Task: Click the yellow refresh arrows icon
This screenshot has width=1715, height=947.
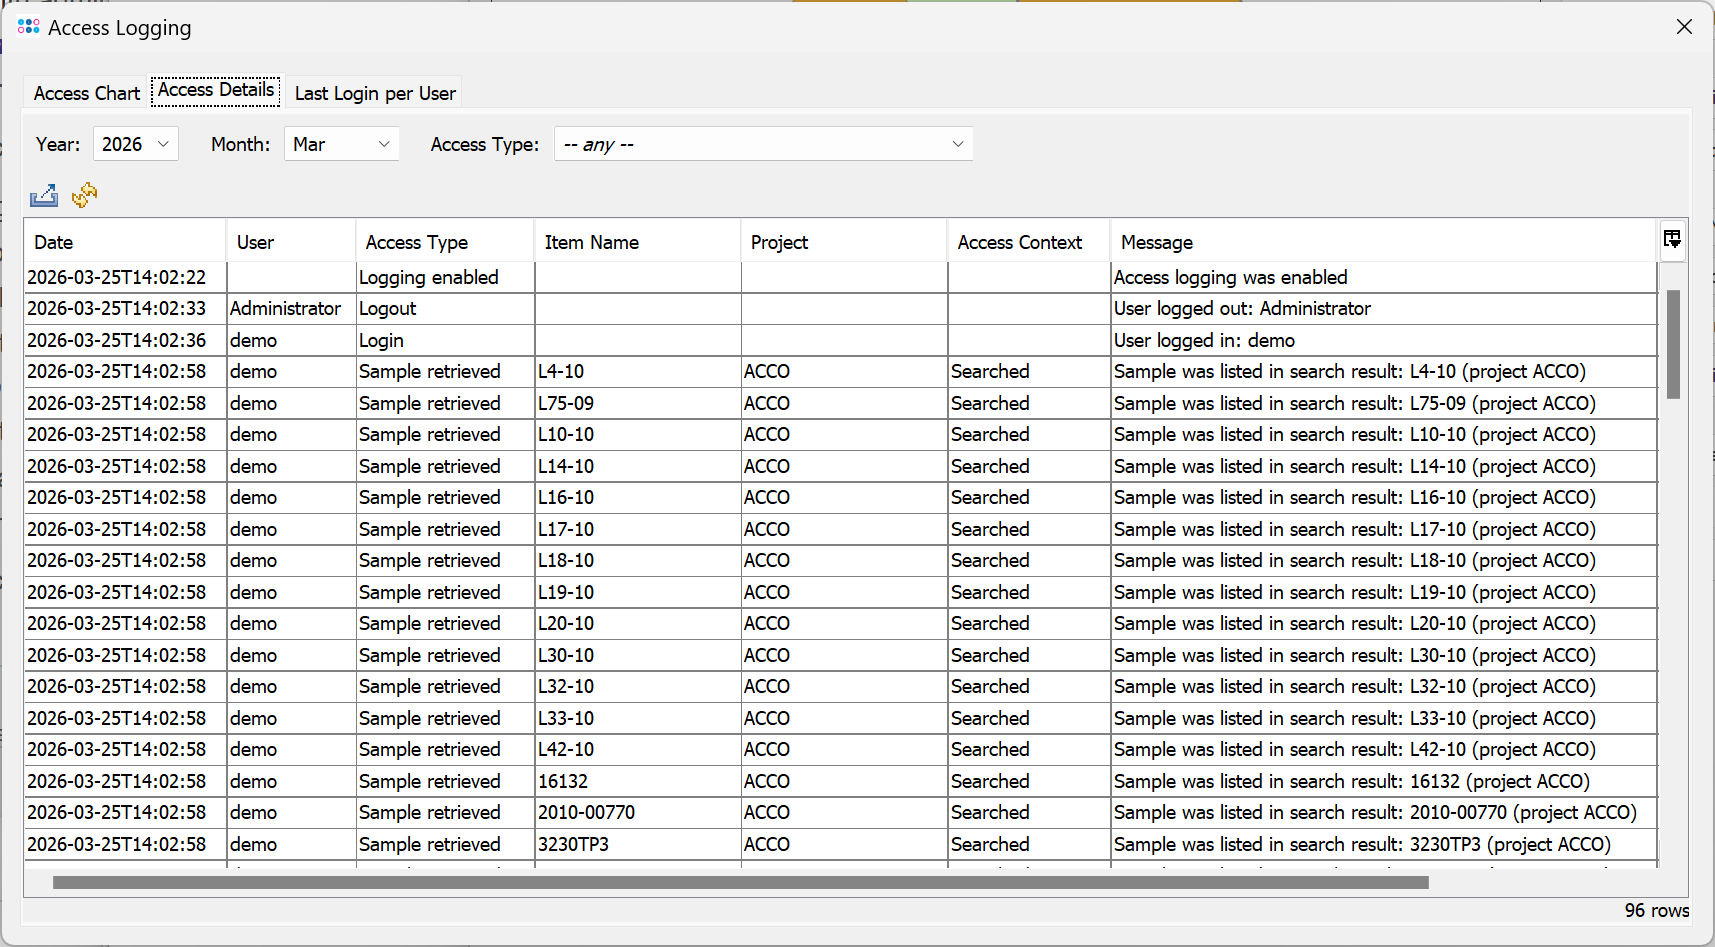Action: pyautogui.click(x=85, y=195)
